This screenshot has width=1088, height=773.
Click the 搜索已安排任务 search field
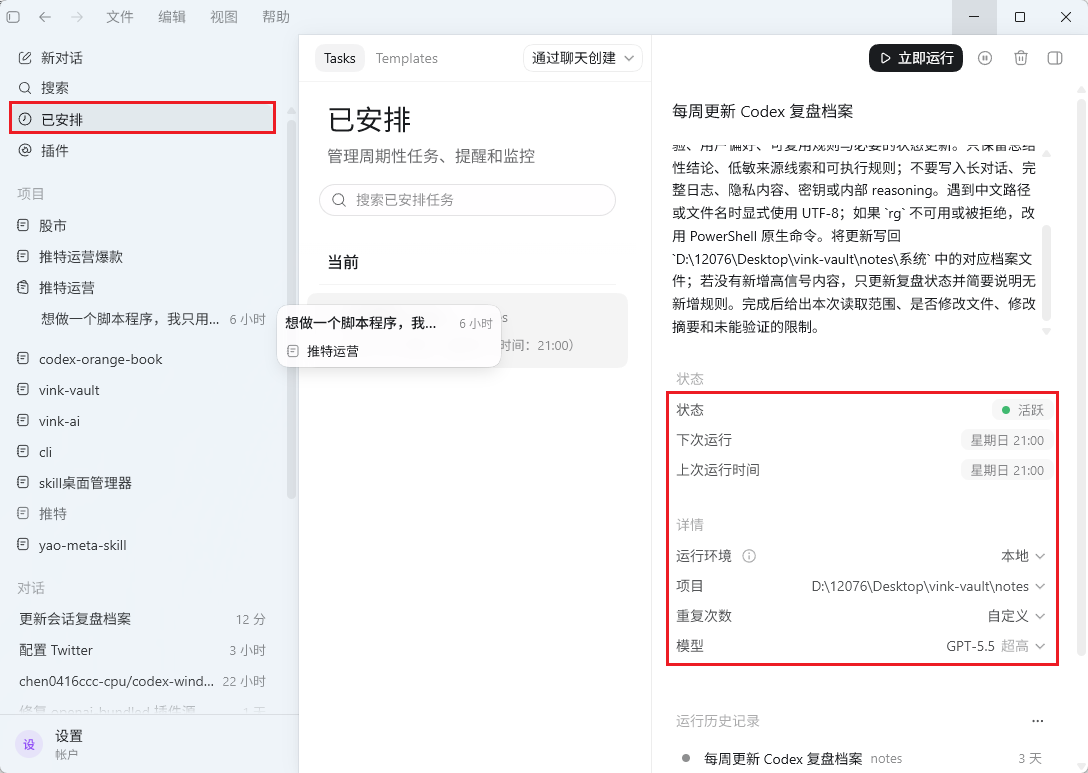[x=467, y=200]
